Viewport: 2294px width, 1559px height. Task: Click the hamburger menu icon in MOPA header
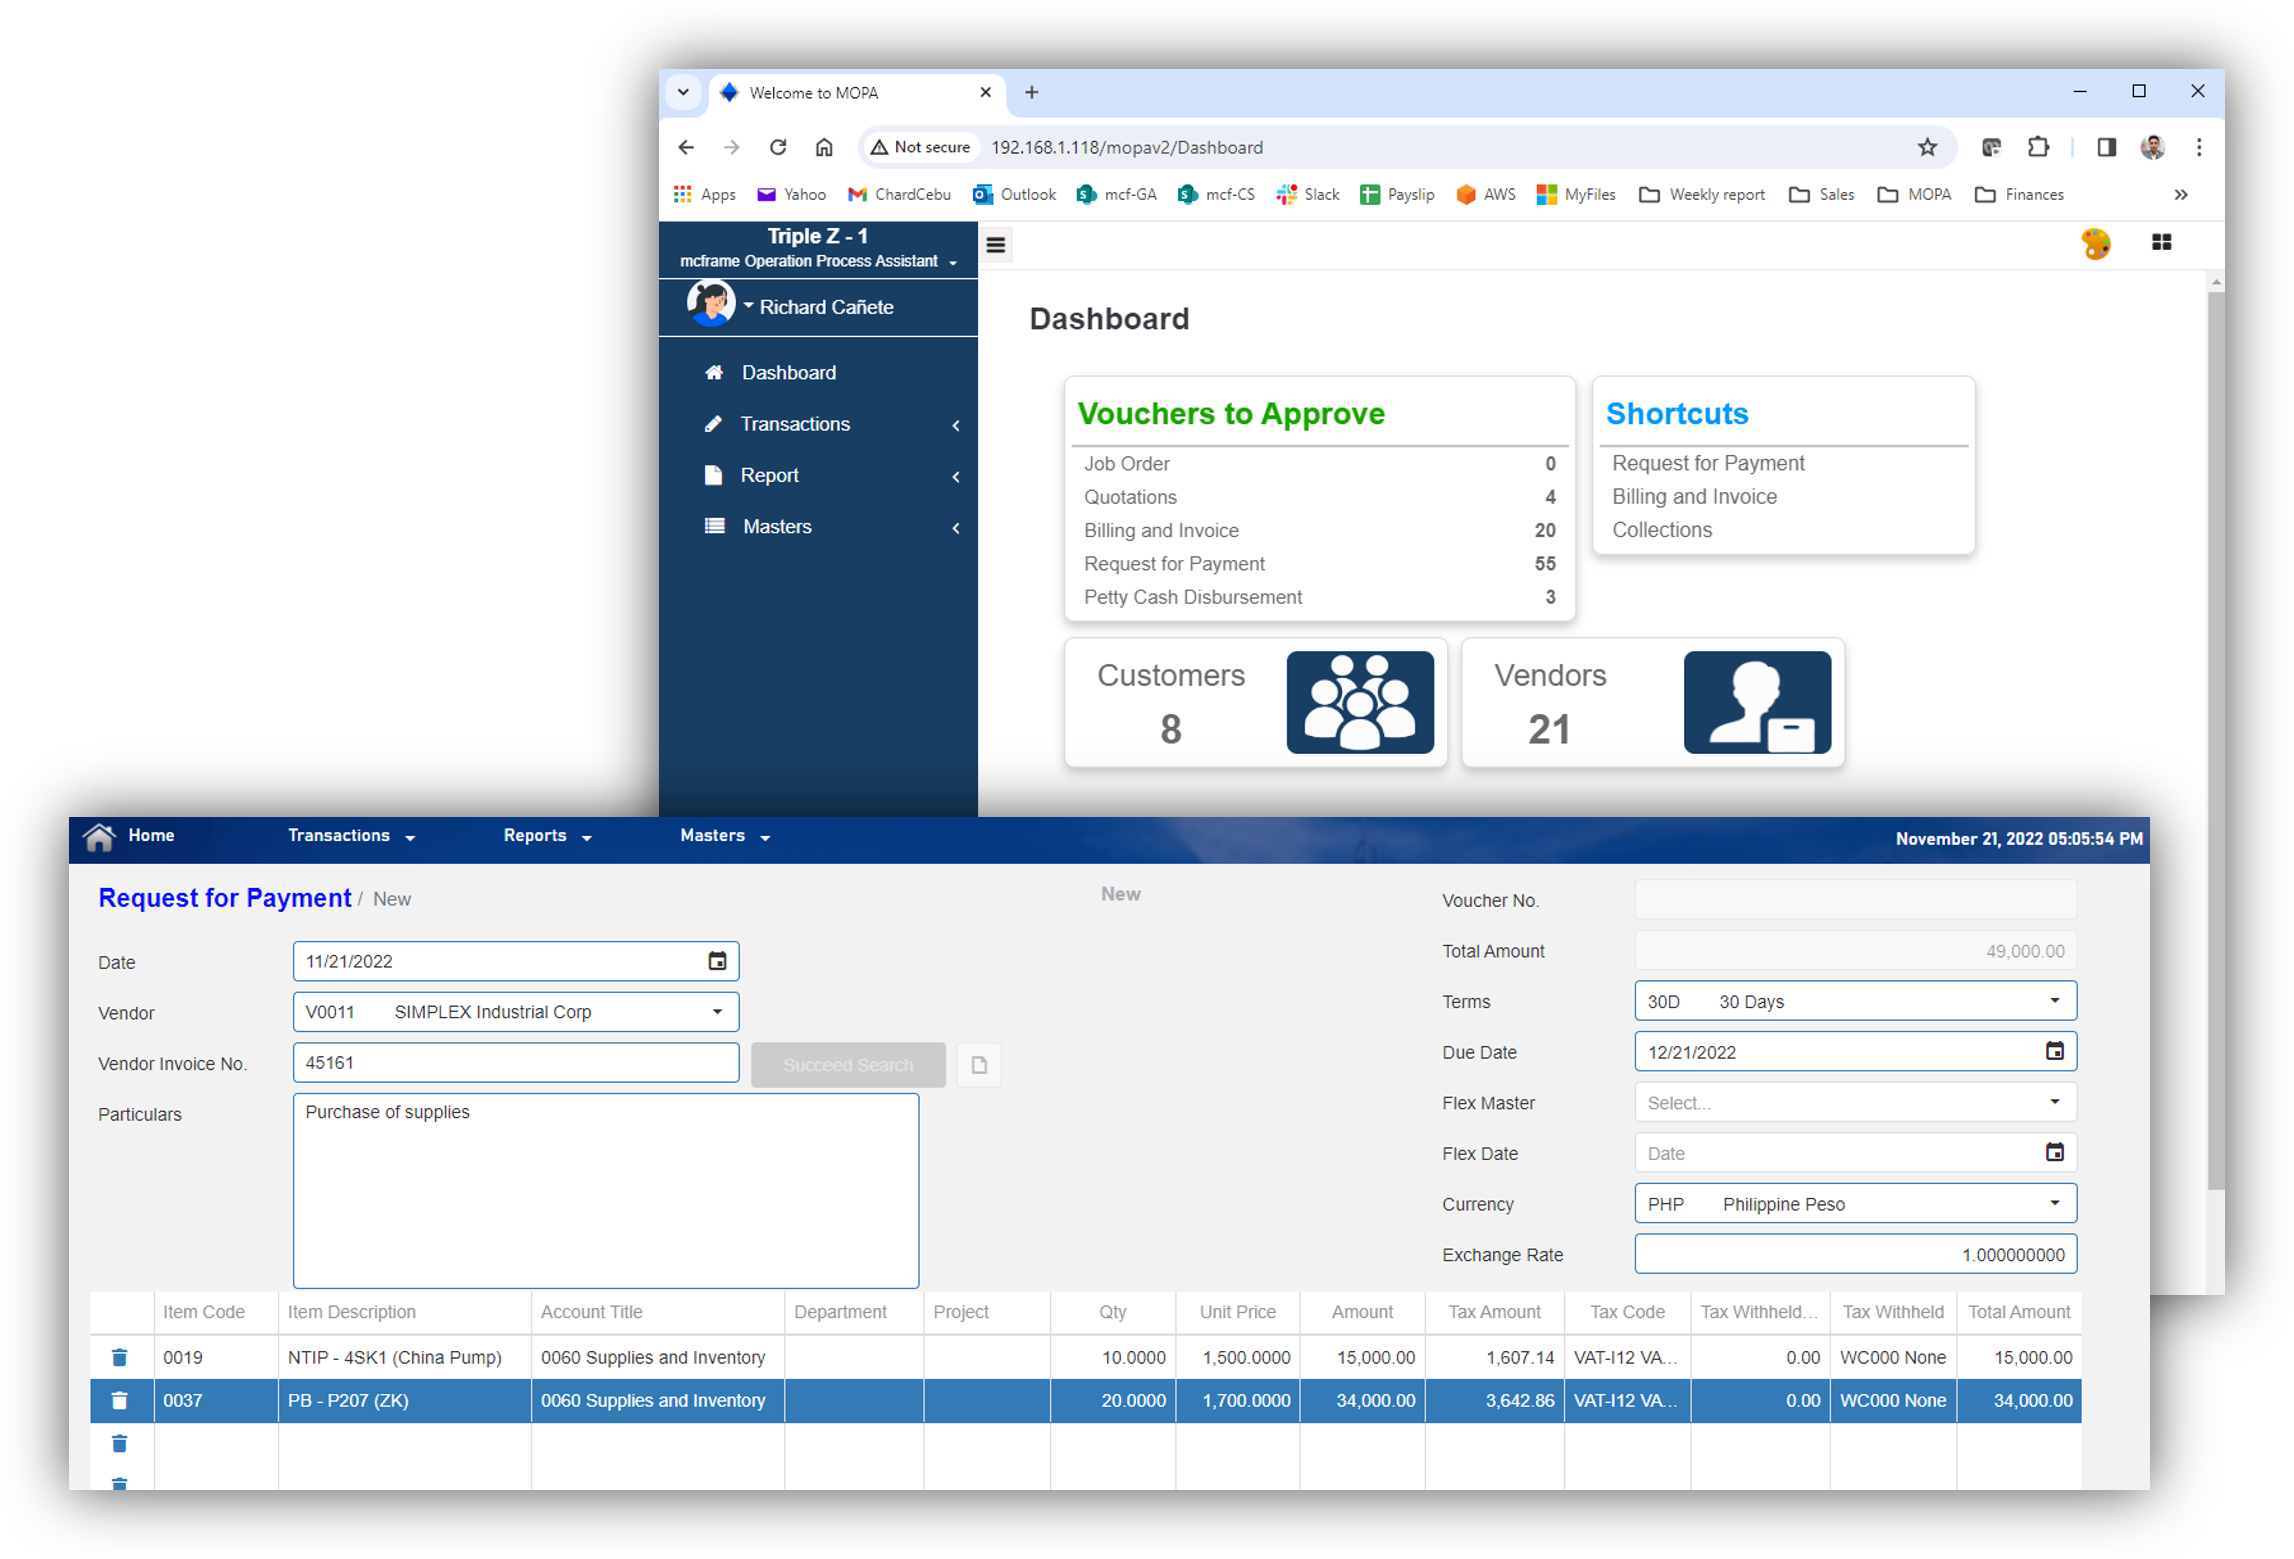click(x=995, y=245)
